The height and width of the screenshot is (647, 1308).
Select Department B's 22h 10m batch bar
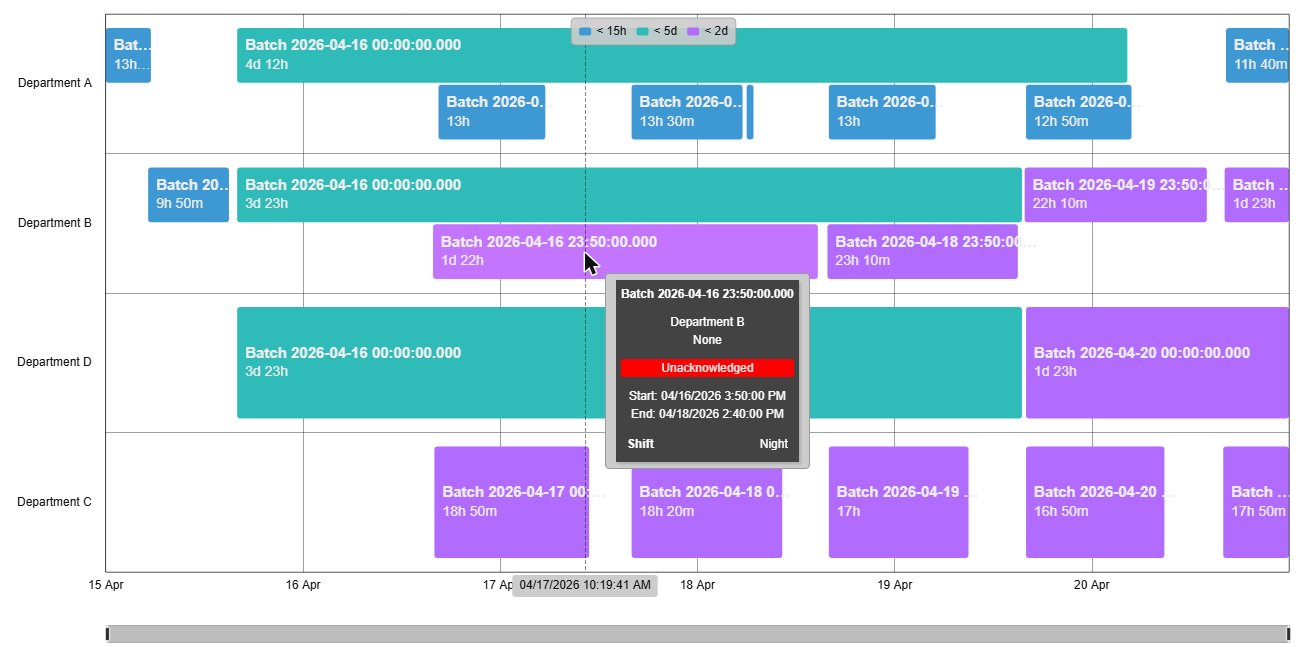(1115, 195)
